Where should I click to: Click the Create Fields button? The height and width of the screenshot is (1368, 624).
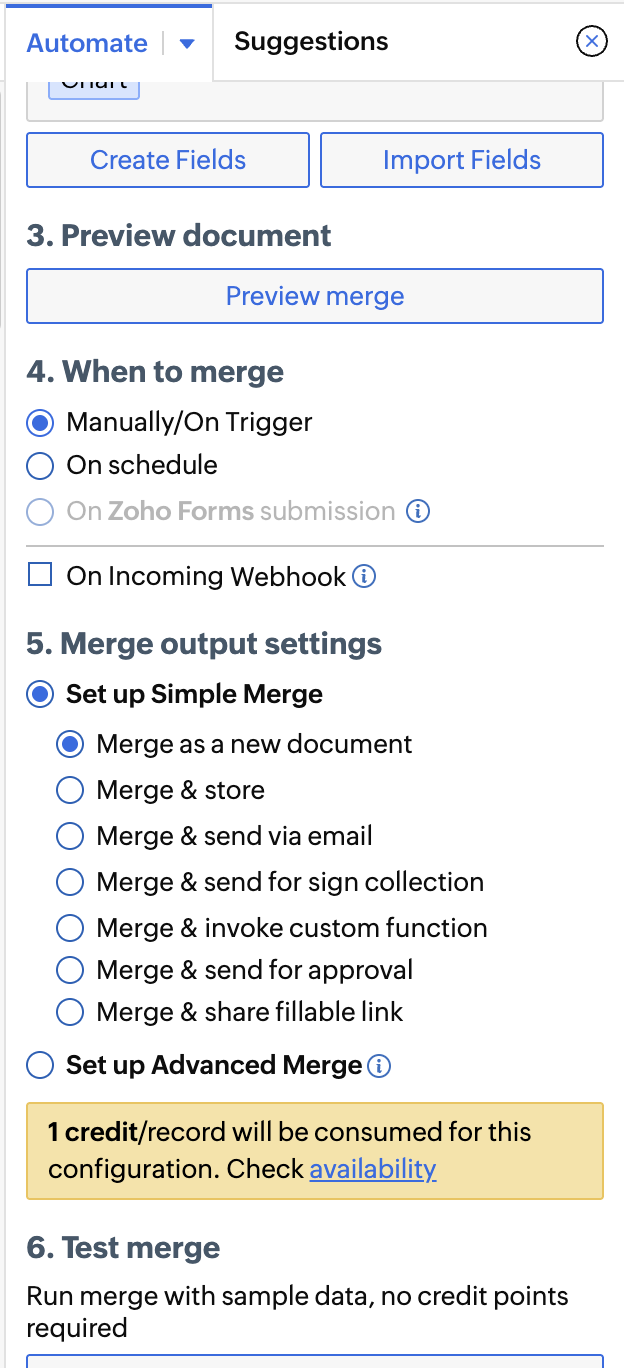click(168, 160)
